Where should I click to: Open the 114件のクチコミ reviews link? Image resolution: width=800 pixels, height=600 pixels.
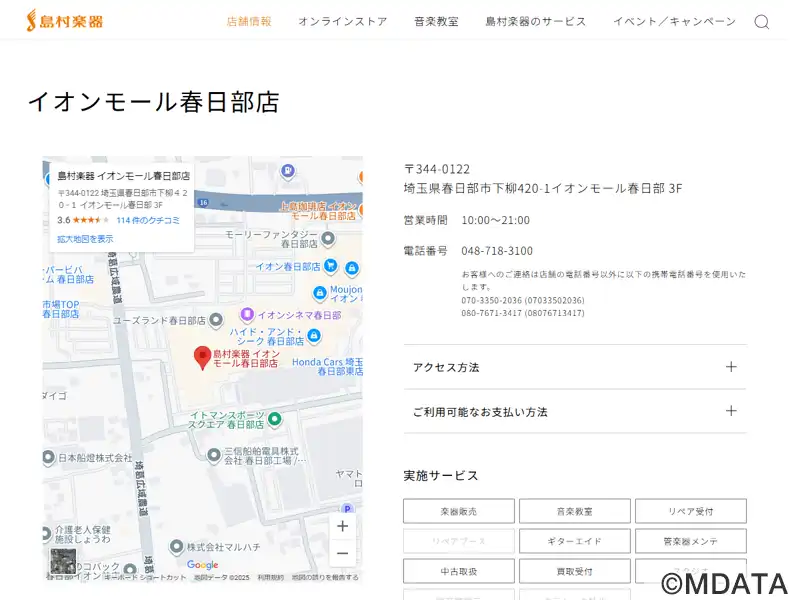[148, 220]
